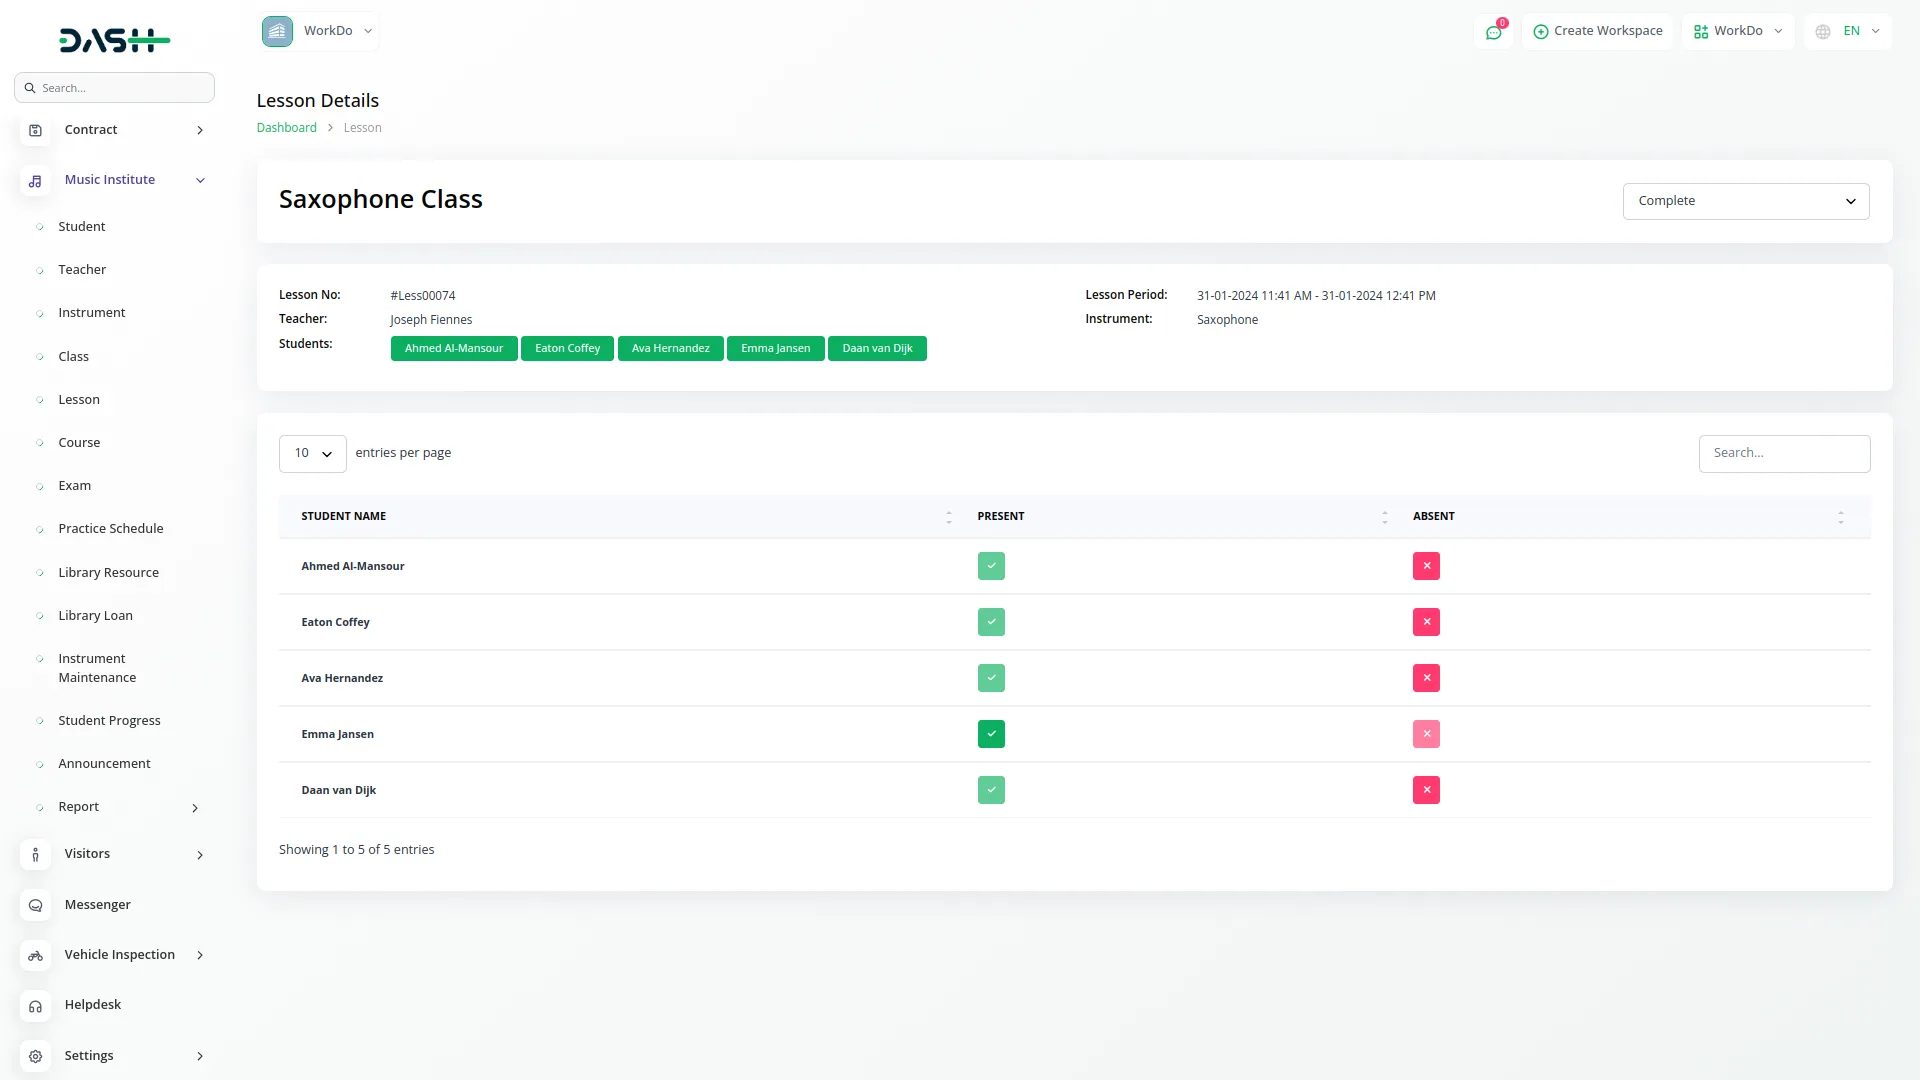Mark Ahmed Al-Mansour as present
The width and height of the screenshot is (1920, 1080).
[x=990, y=566]
